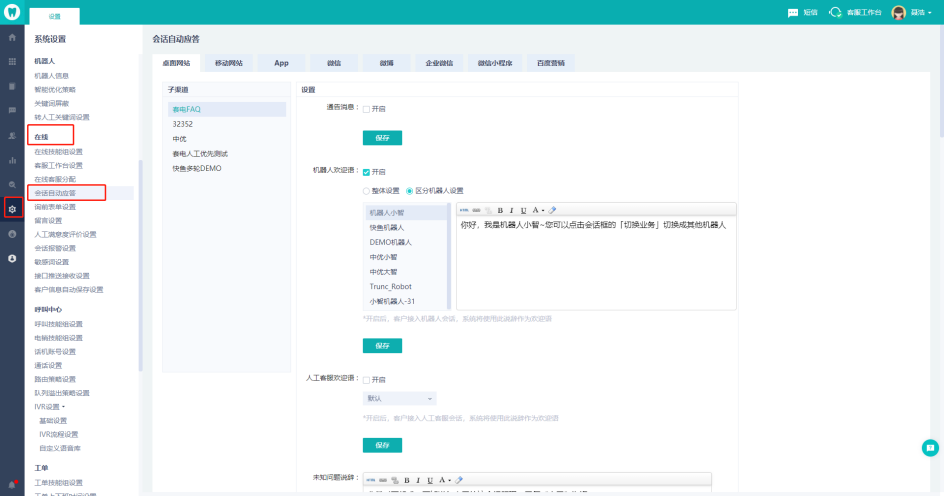
Task: Open the settings gear in left sidebar
Action: [x=12, y=208]
